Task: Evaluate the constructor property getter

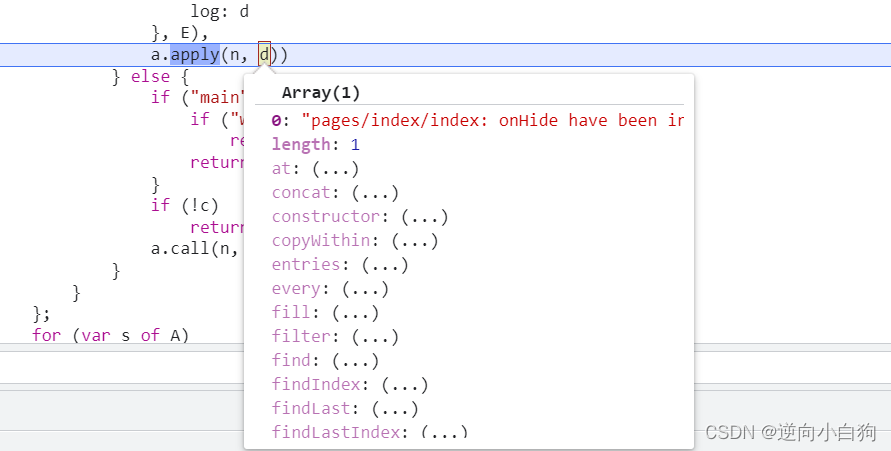Action: (x=424, y=216)
